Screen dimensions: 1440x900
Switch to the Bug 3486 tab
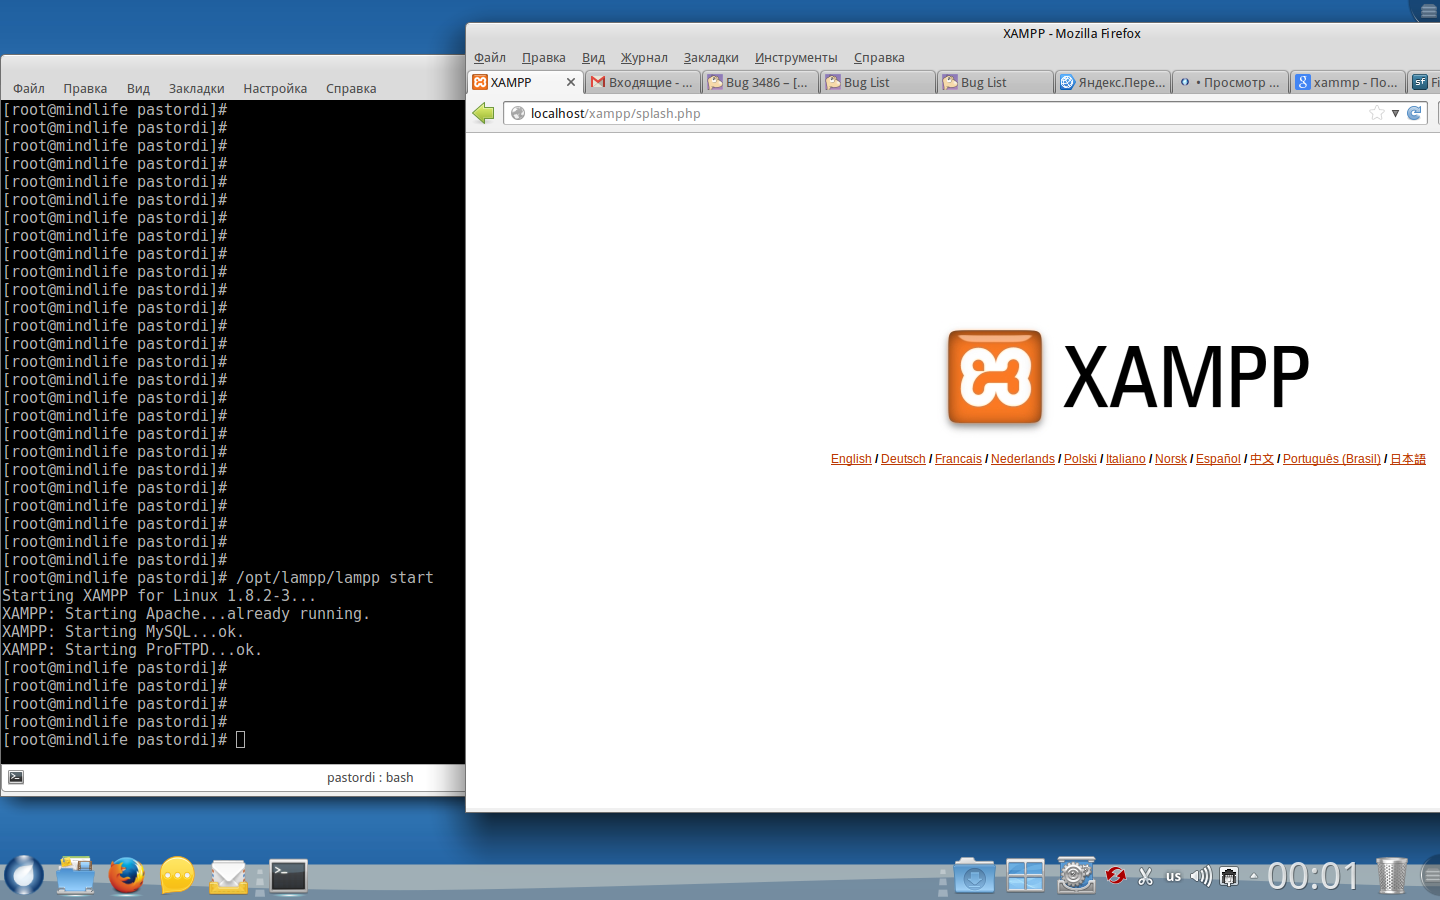pos(759,82)
